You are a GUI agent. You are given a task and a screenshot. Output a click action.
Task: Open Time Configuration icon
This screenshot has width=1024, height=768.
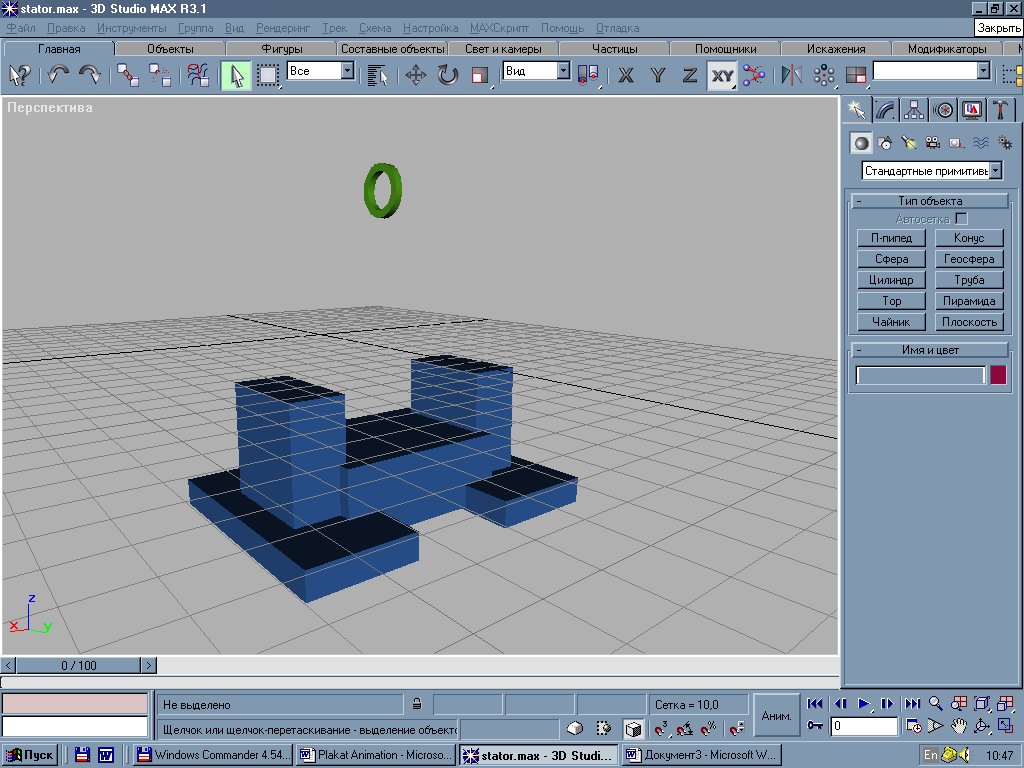pos(913,726)
